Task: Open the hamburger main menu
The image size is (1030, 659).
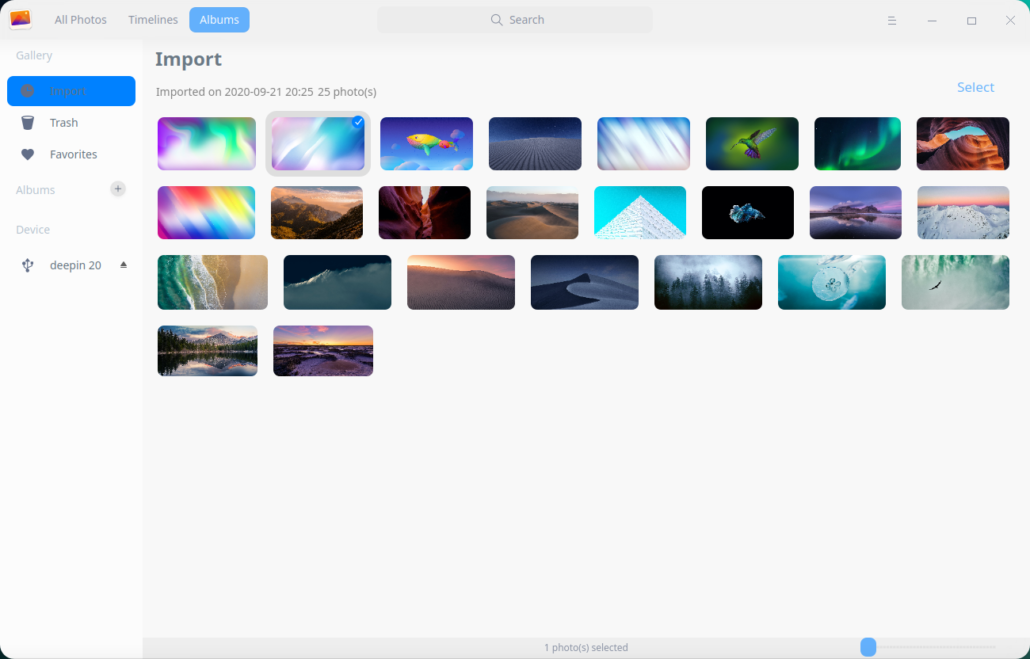Action: click(891, 20)
